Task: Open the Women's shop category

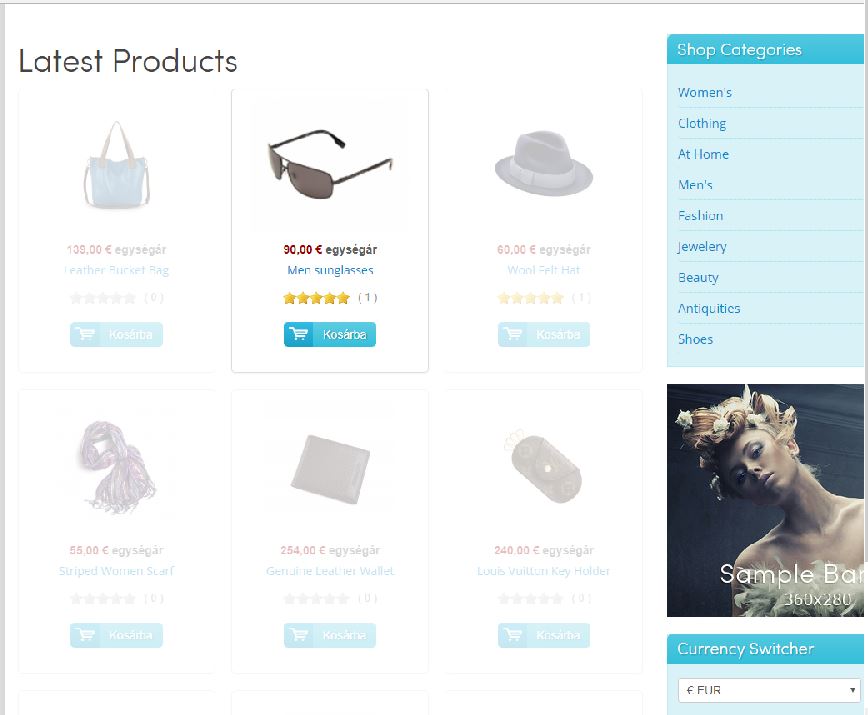Action: coord(705,92)
